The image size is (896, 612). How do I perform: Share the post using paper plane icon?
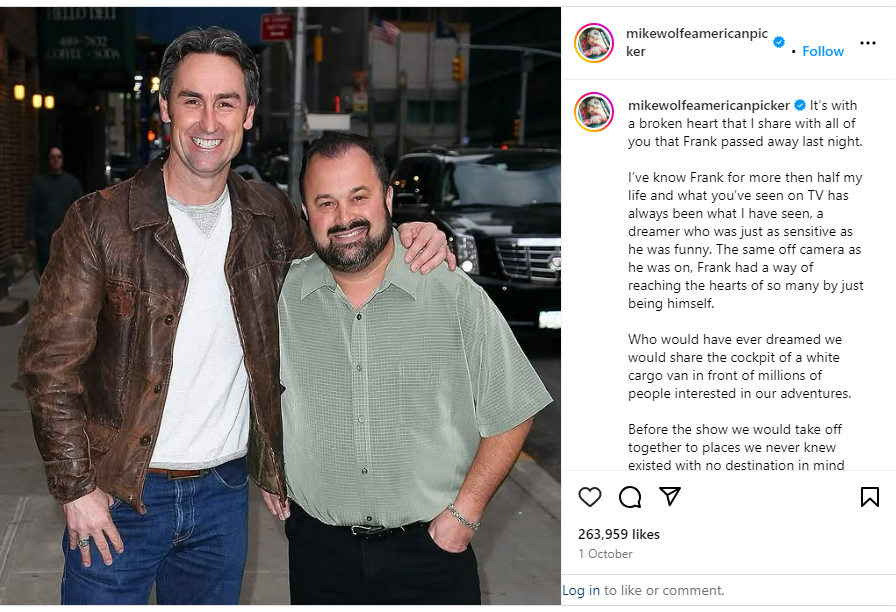click(x=670, y=496)
